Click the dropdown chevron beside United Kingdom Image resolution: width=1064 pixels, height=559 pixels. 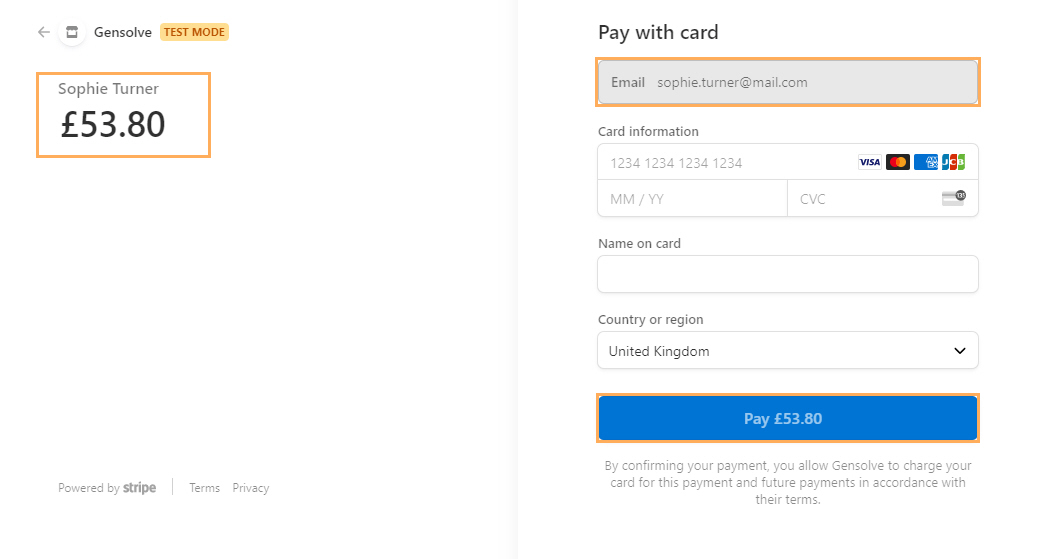point(960,351)
